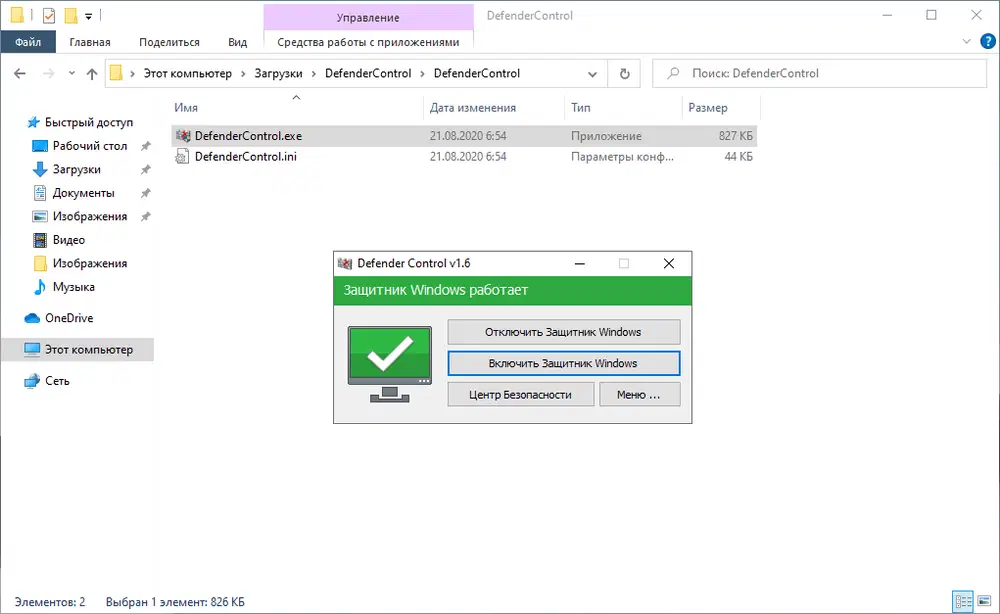1000x614 pixels.
Task: Go back with the left arrow
Action: click(x=20, y=73)
